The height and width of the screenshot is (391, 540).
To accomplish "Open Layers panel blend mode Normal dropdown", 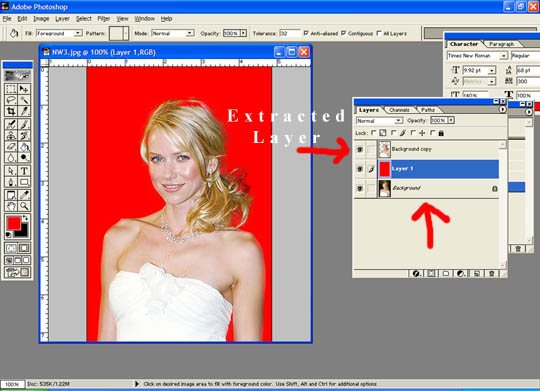I will [x=398, y=121].
